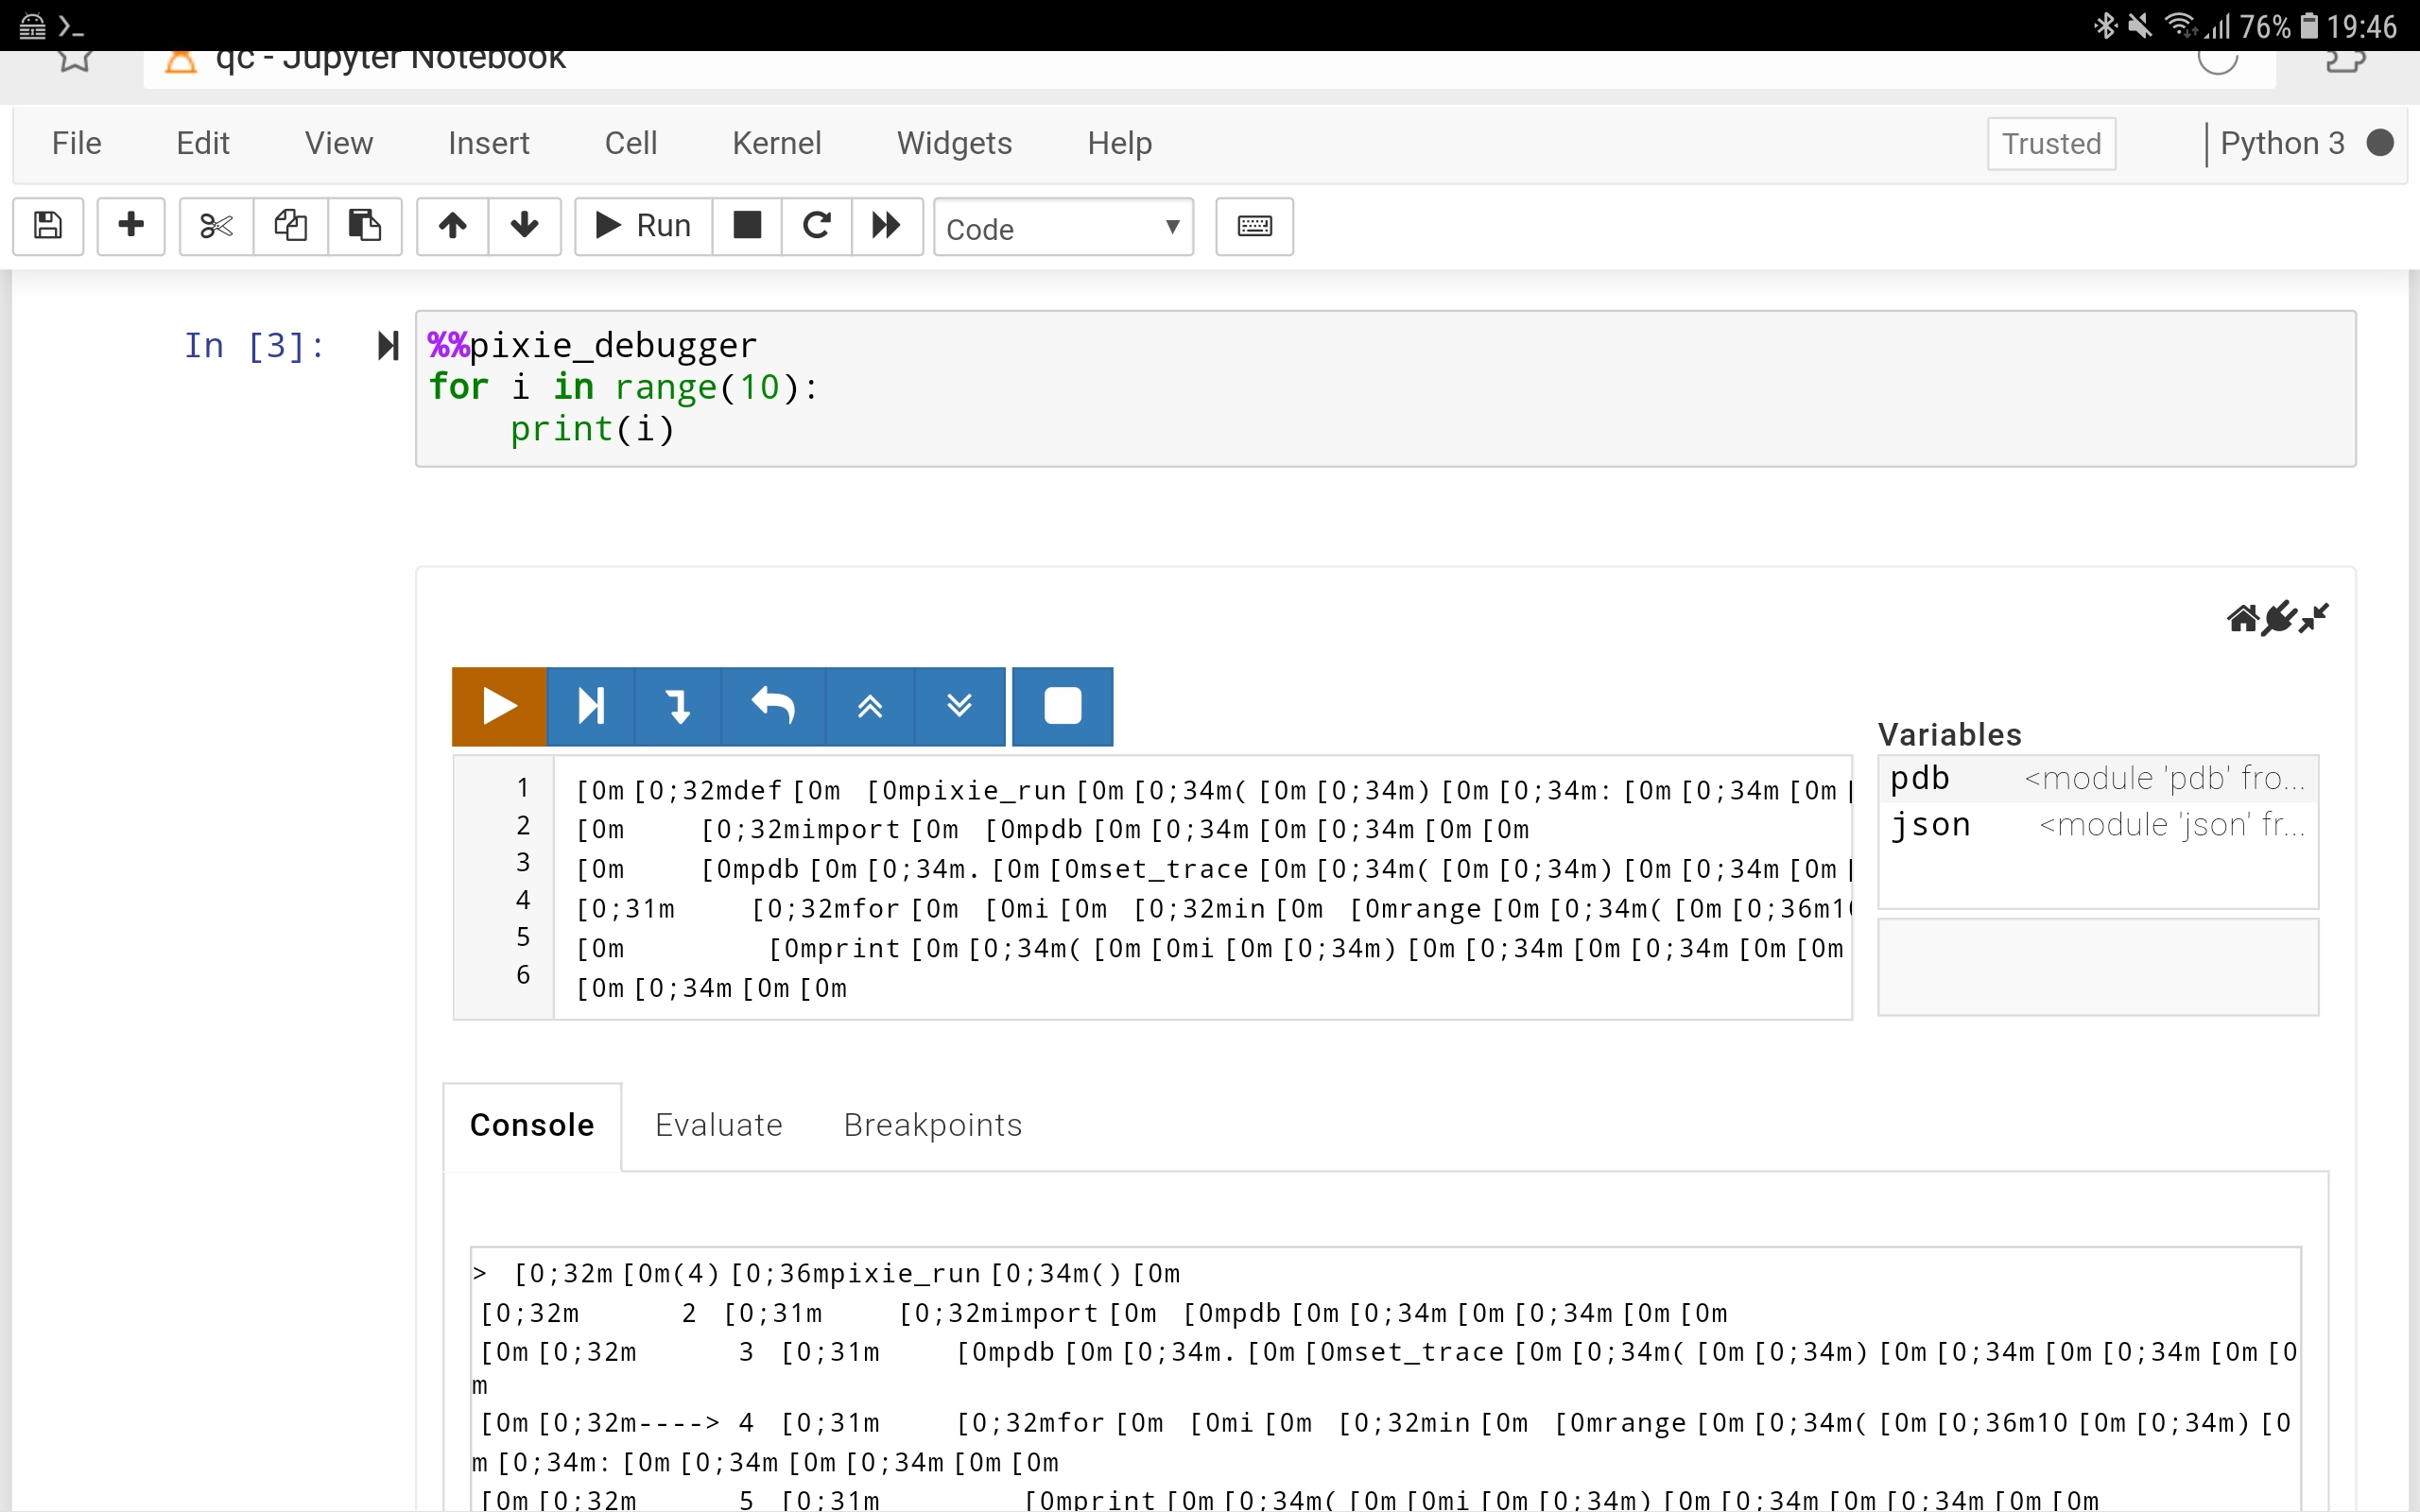Image resolution: width=2420 pixels, height=1512 pixels.
Task: Step into the current function
Action: click(x=677, y=706)
